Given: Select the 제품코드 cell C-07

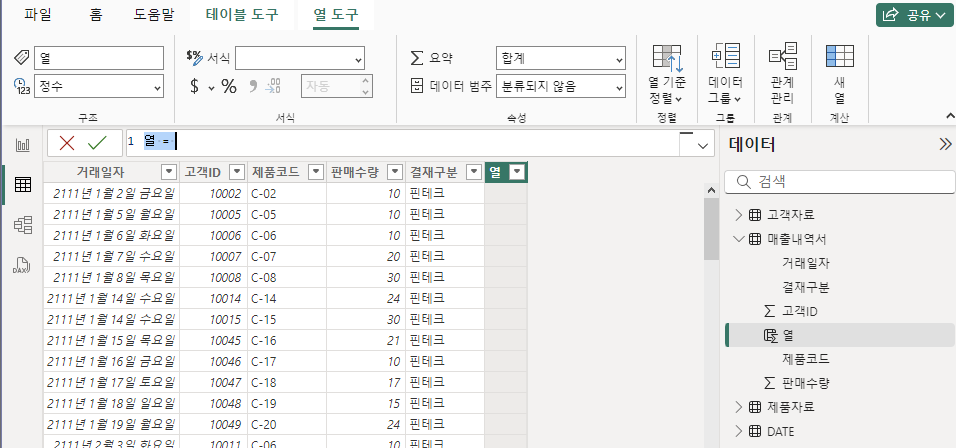Looking at the screenshot, I should [287, 256].
